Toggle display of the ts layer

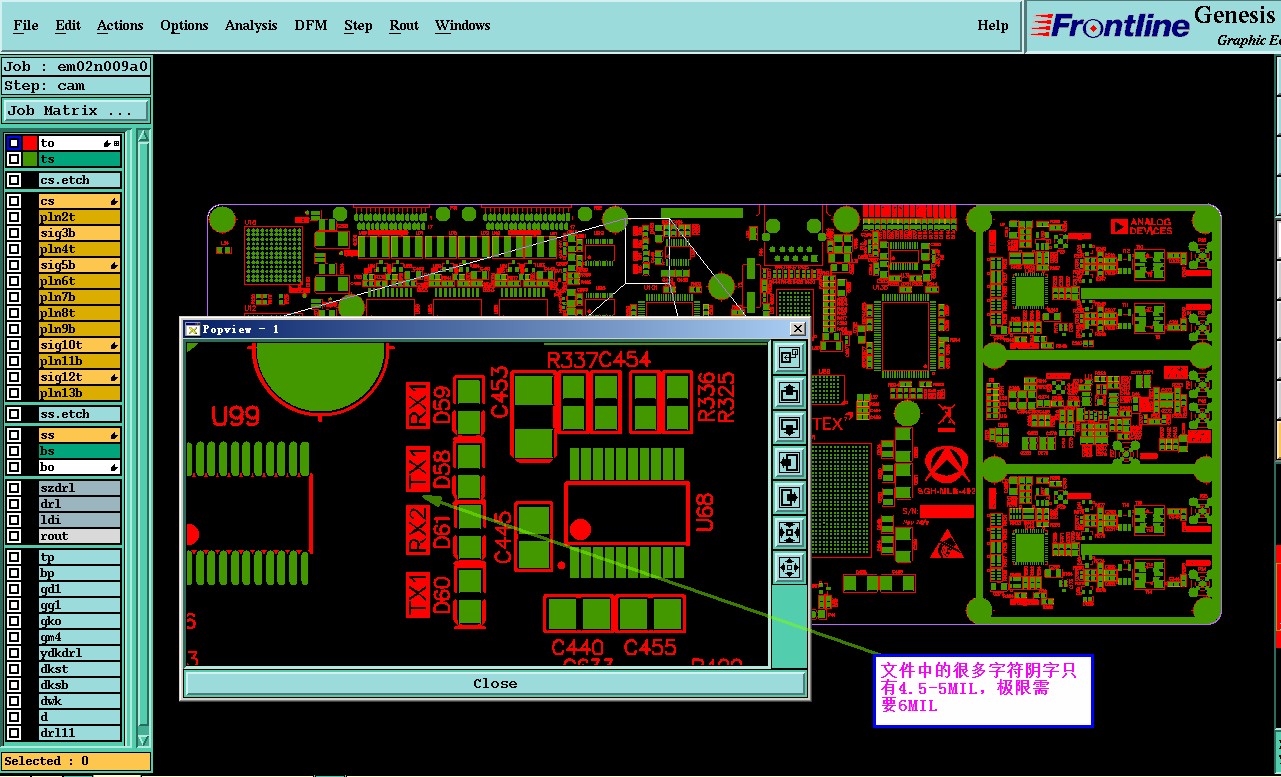click(14, 159)
